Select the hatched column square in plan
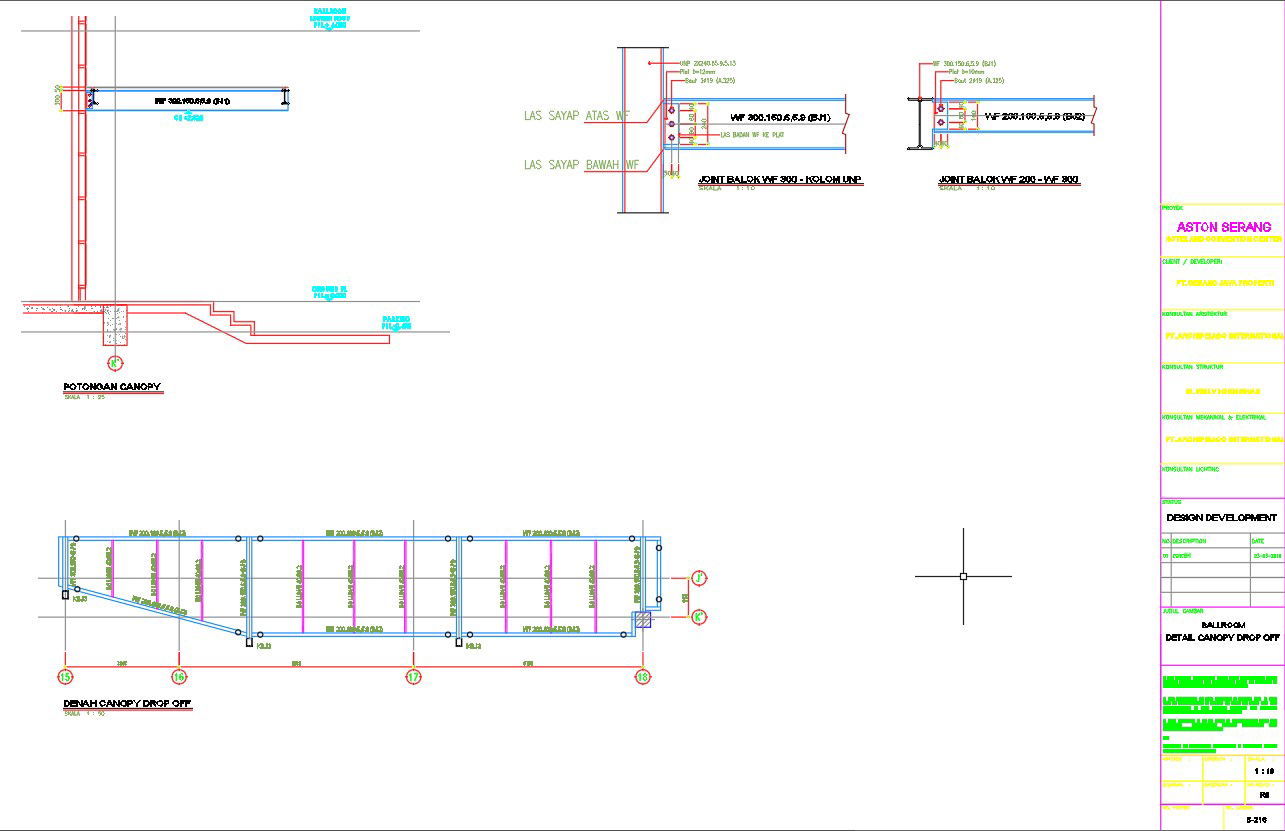 tap(643, 620)
